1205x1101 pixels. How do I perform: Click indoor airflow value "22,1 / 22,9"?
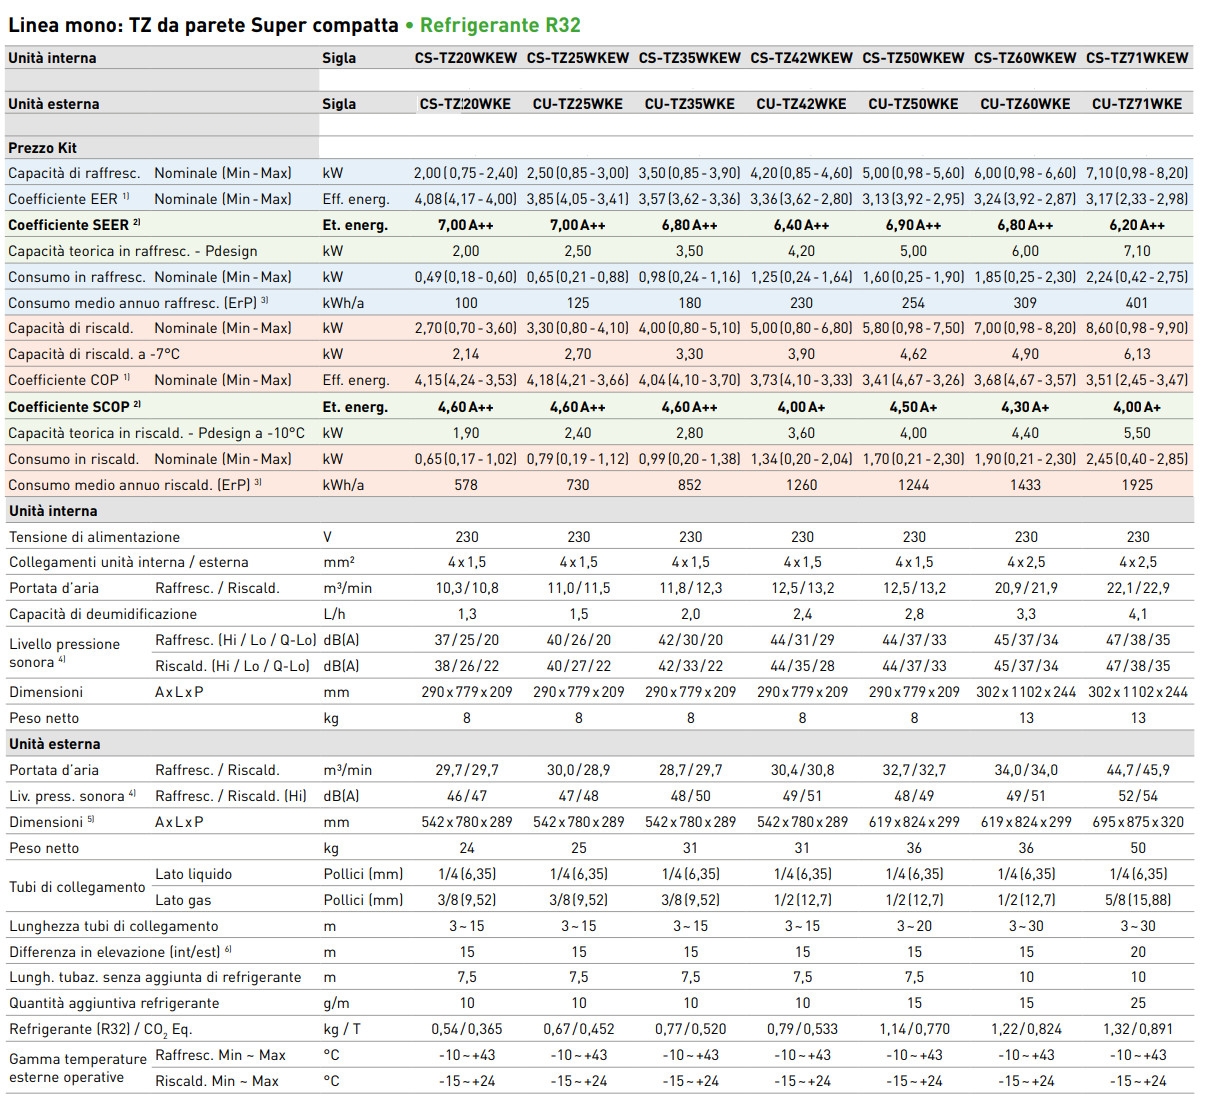1138,588
